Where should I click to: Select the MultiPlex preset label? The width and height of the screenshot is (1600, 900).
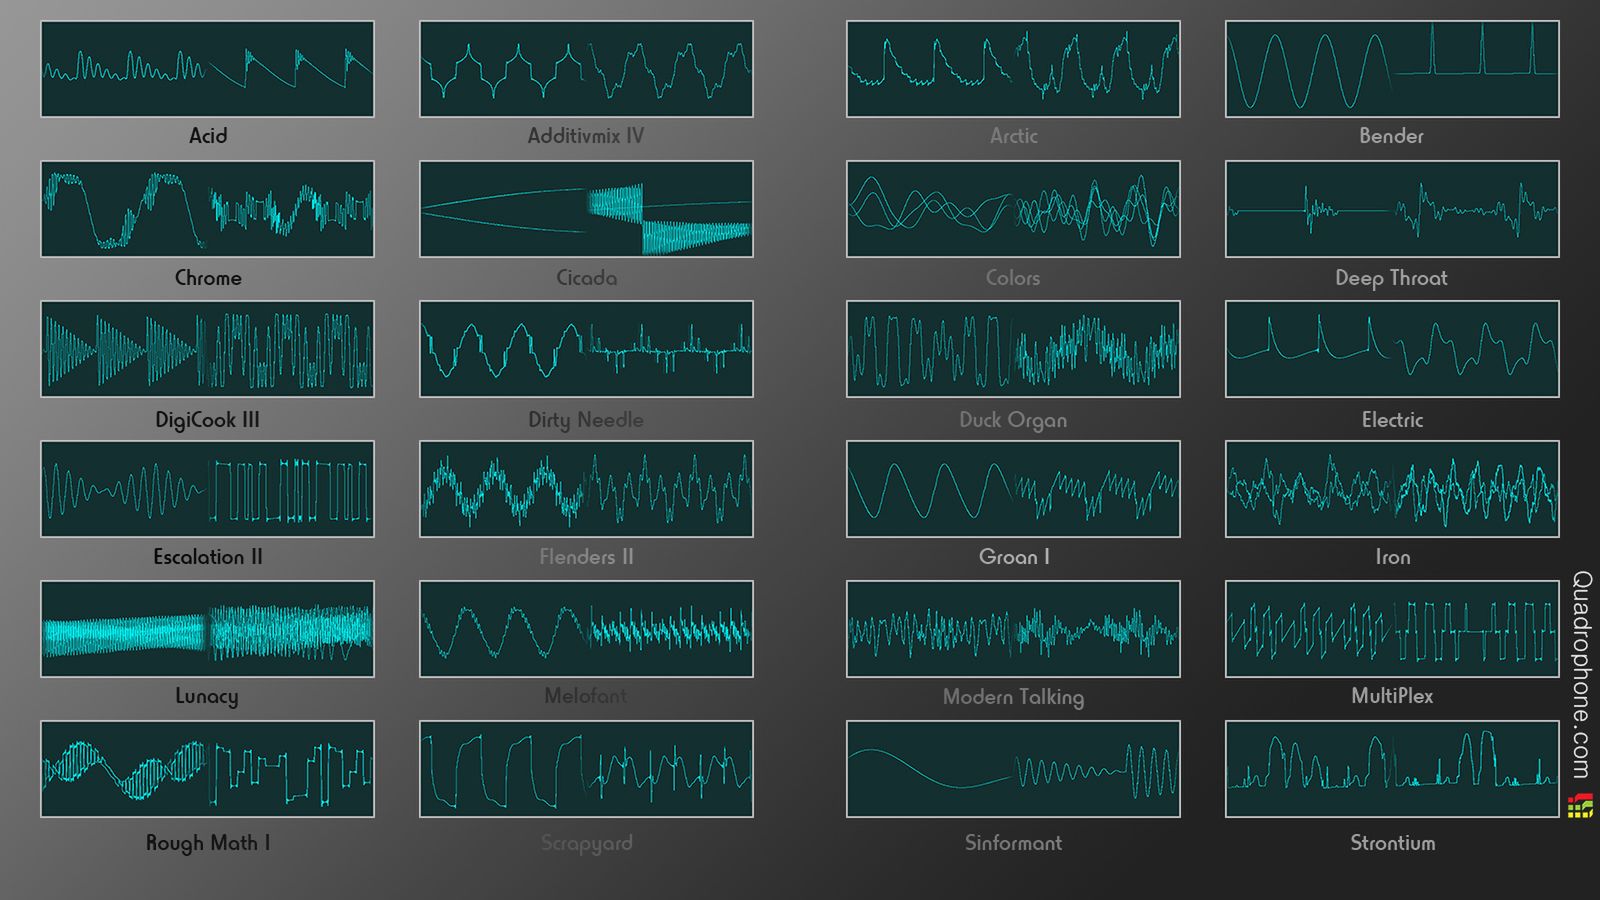1391,695
